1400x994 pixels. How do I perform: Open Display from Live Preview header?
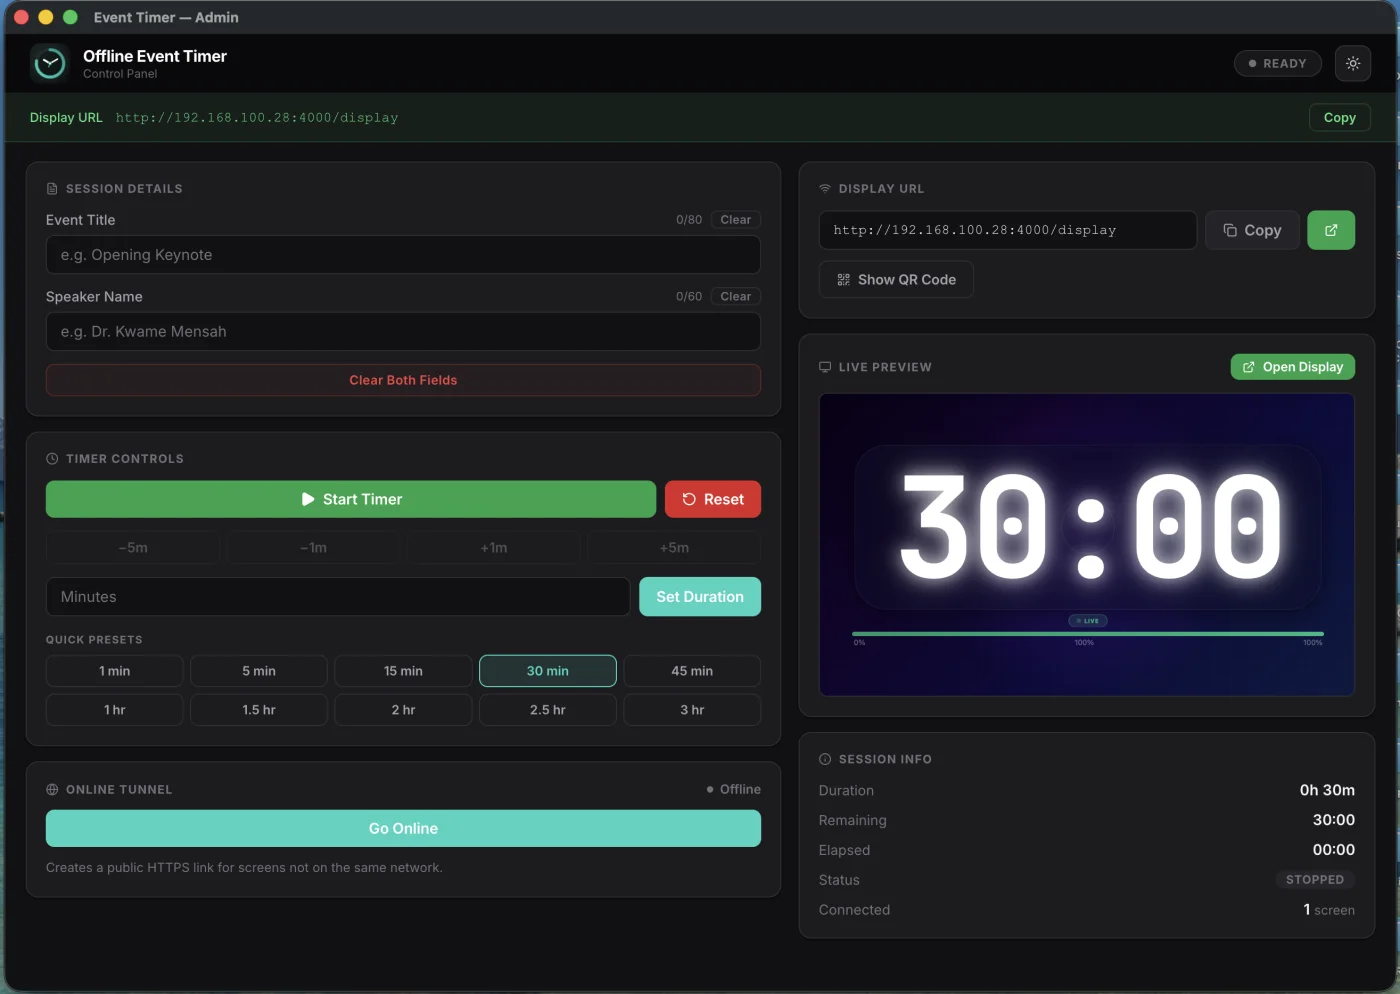click(1292, 367)
